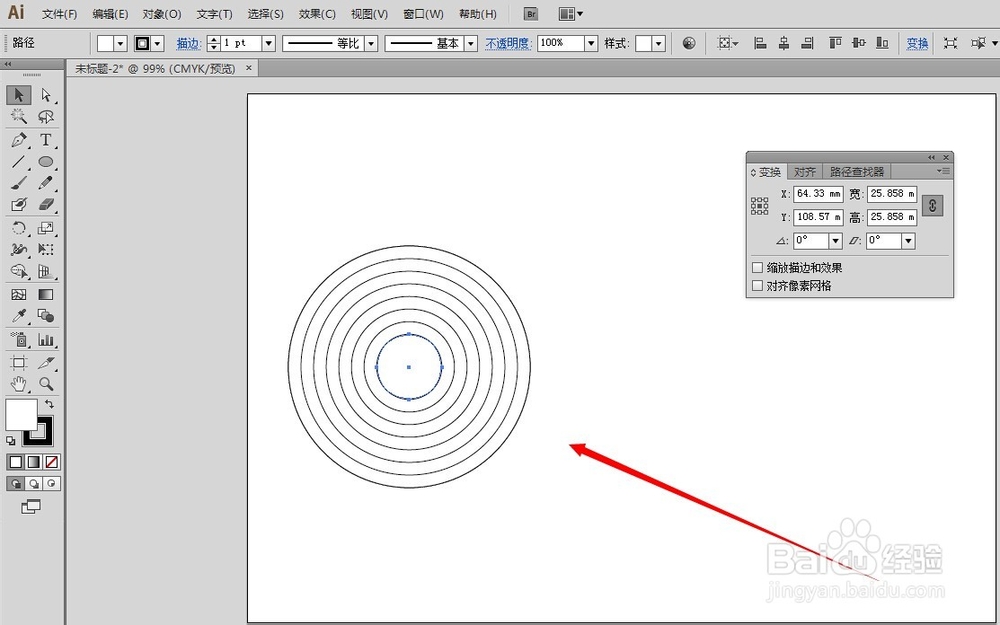The image size is (1000, 625).
Task: Select the Ellipse tool
Action: [45, 161]
